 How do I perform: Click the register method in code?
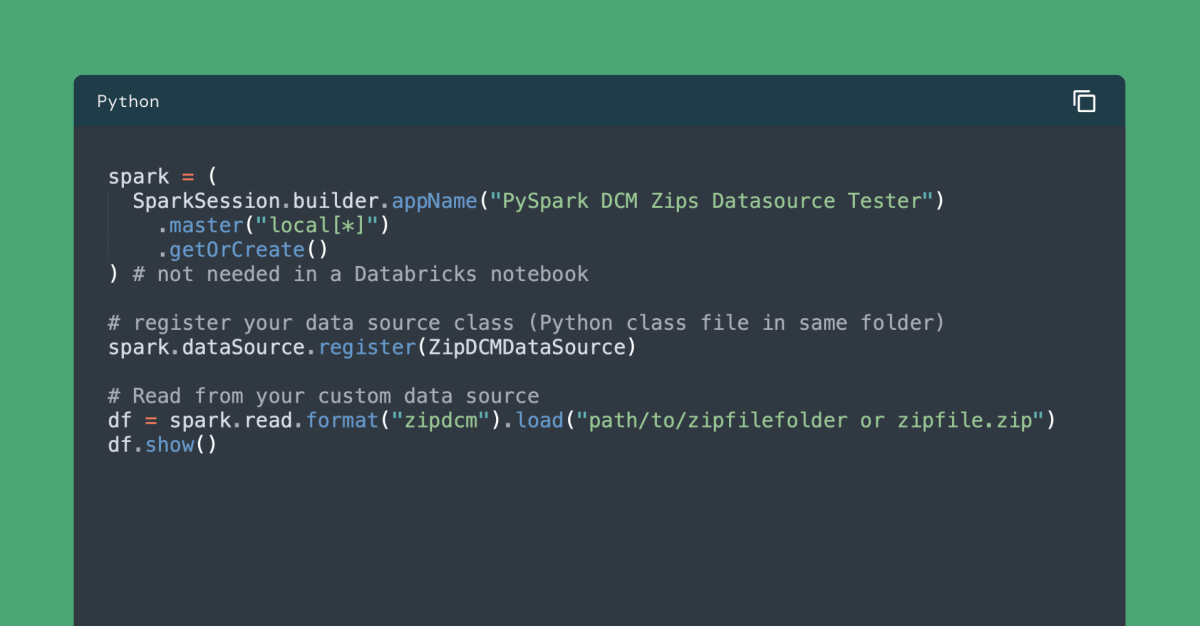tap(360, 347)
